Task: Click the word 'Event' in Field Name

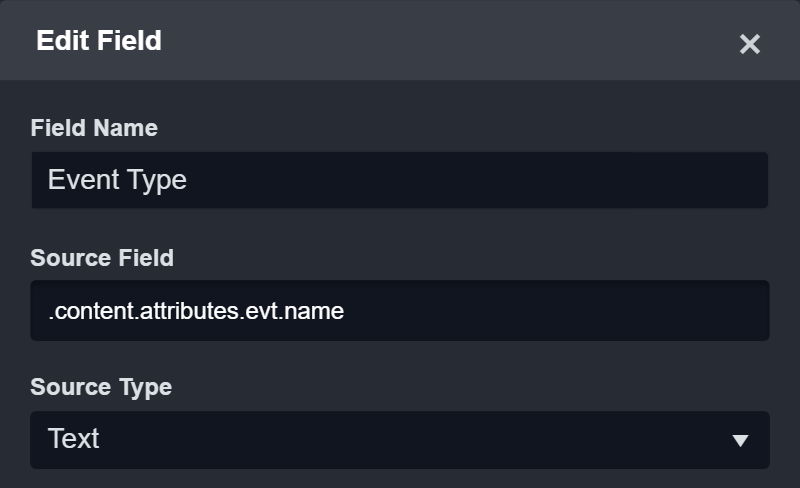Action: point(80,180)
